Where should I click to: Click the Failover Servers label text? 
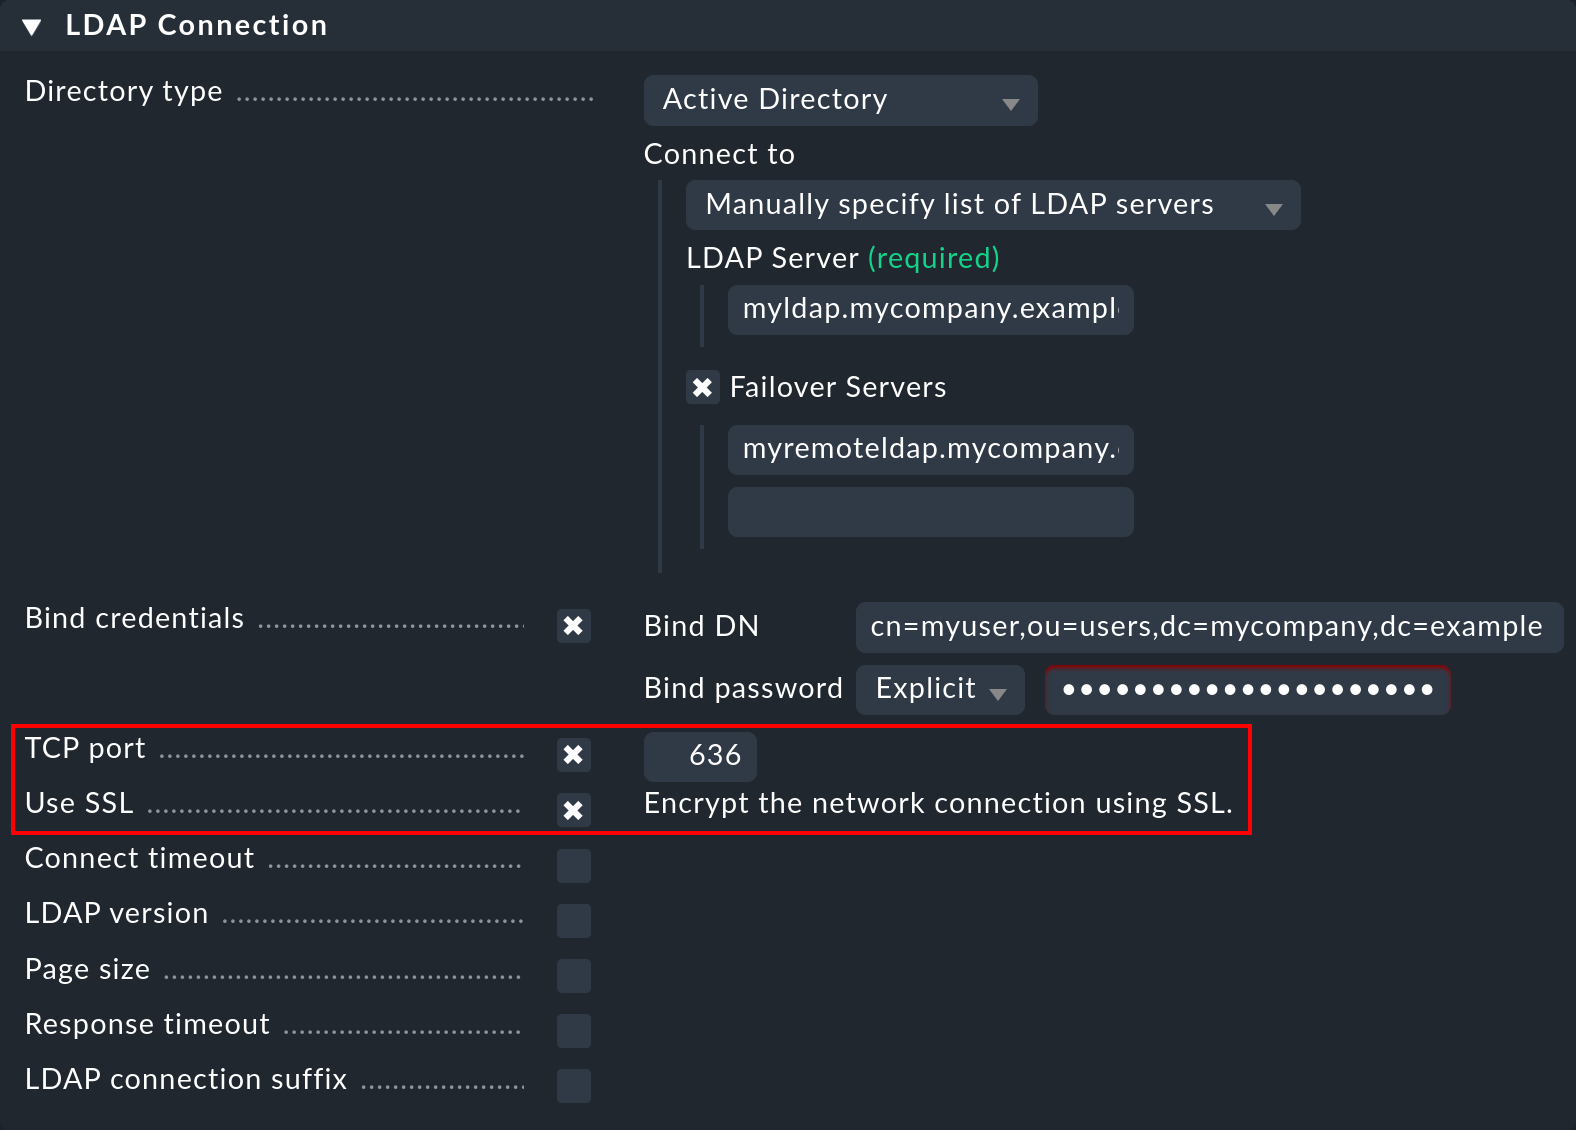coord(838,388)
